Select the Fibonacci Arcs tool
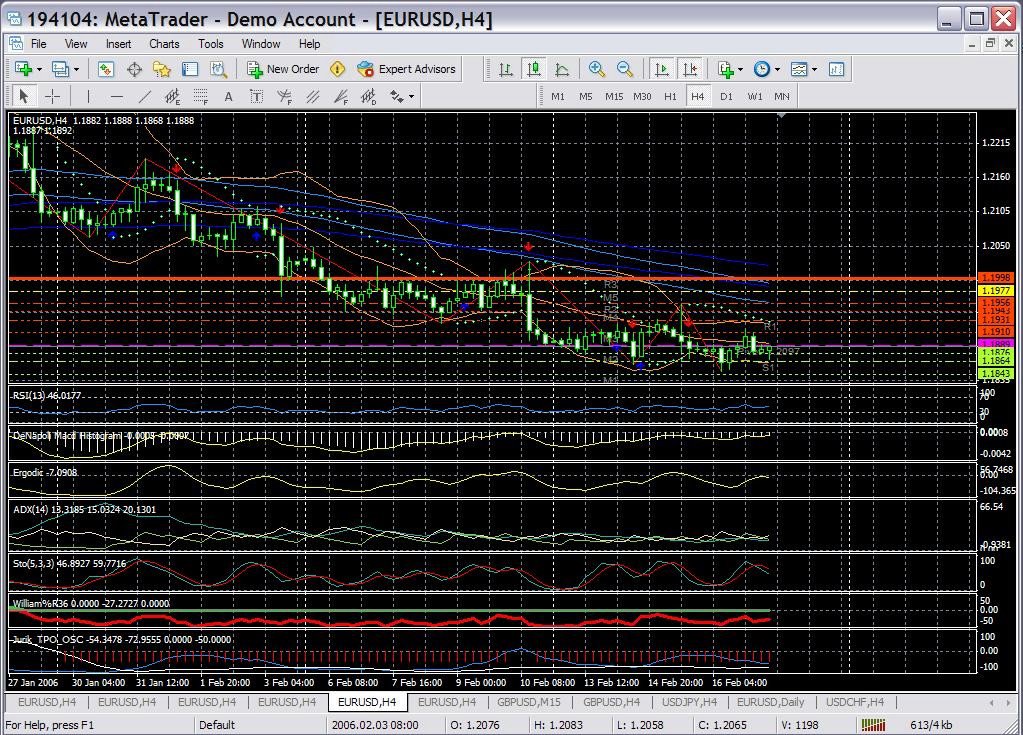The height and width of the screenshot is (735, 1023). [284, 97]
